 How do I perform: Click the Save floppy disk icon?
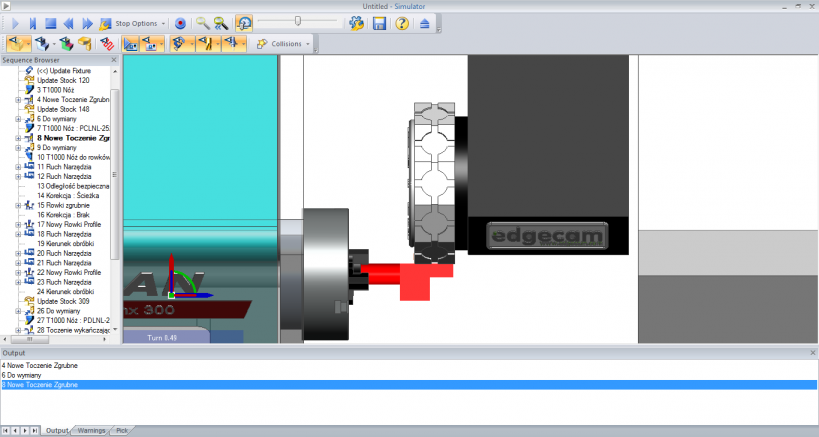pos(379,23)
